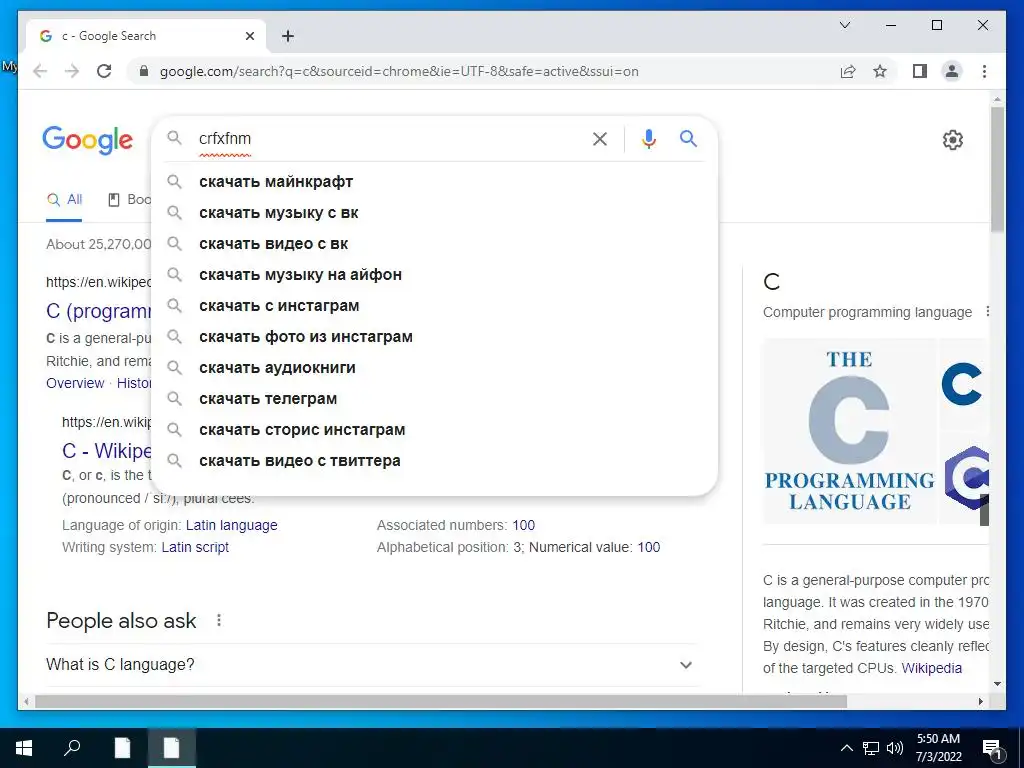Clear the search box with X icon

coord(600,138)
